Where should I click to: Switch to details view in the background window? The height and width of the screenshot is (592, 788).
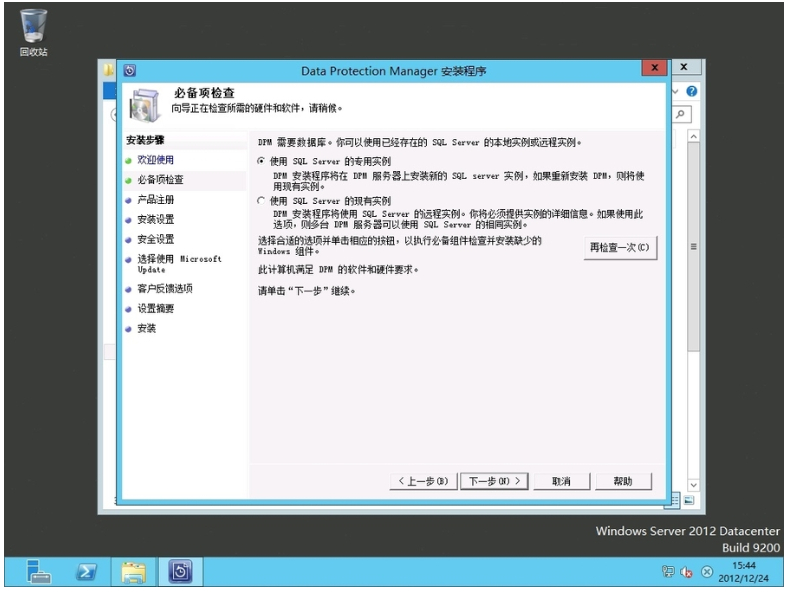tap(674, 500)
